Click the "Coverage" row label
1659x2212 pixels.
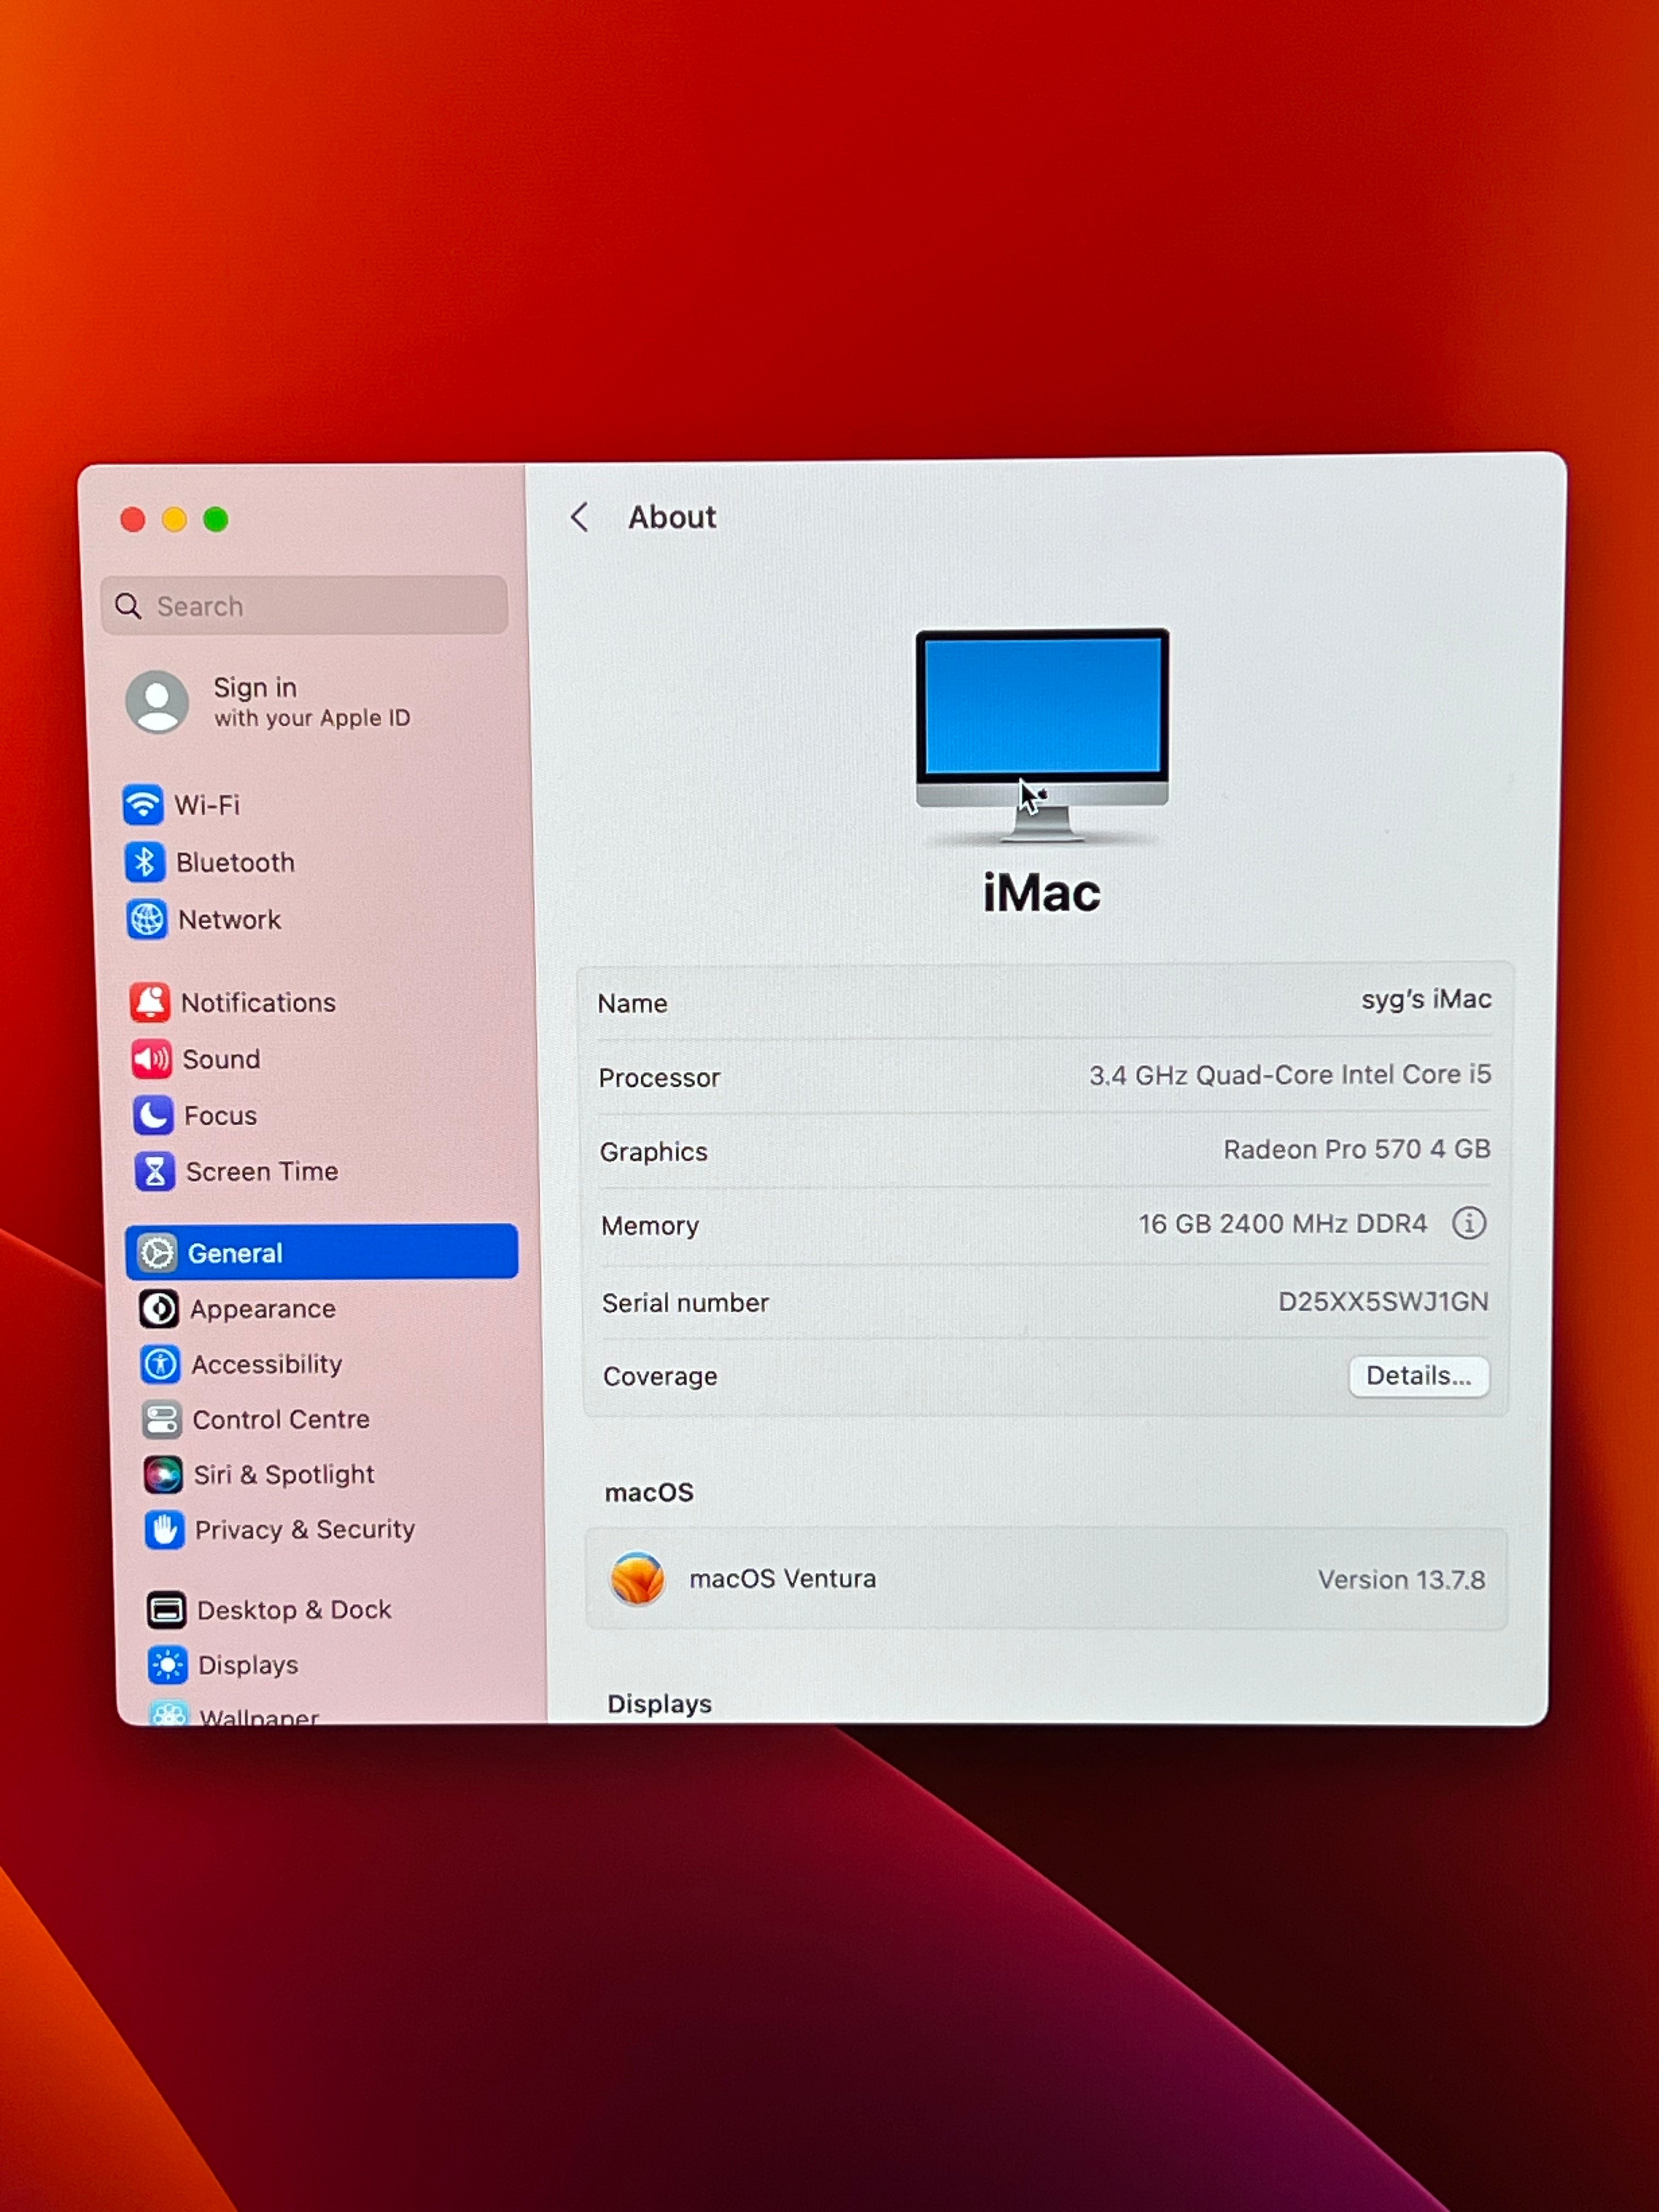(x=660, y=1376)
